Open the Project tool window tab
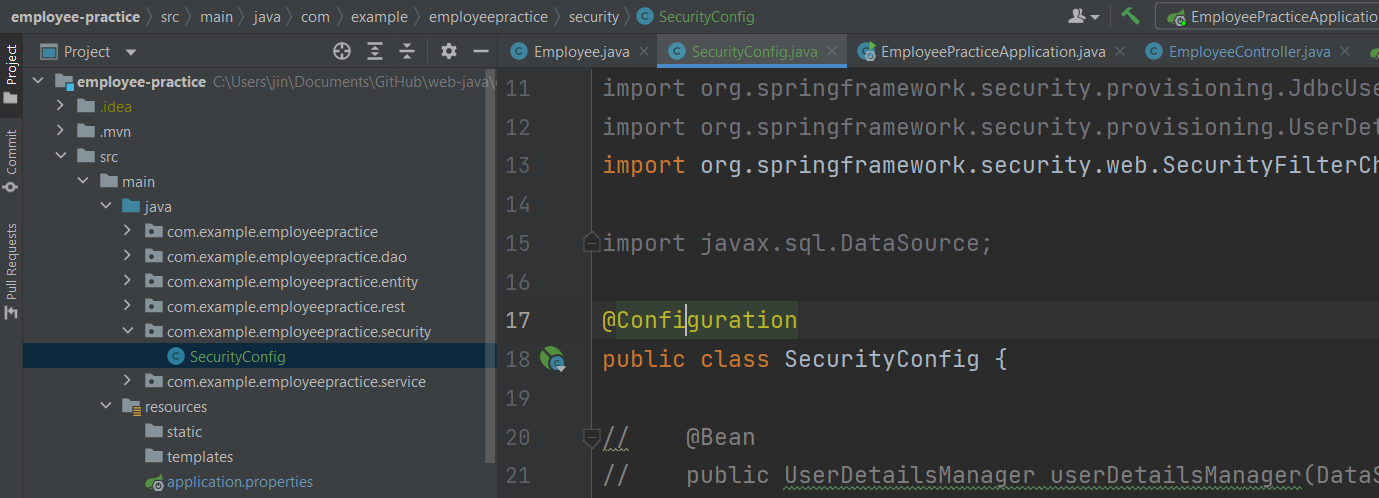The width and height of the screenshot is (1379, 498). (11, 74)
